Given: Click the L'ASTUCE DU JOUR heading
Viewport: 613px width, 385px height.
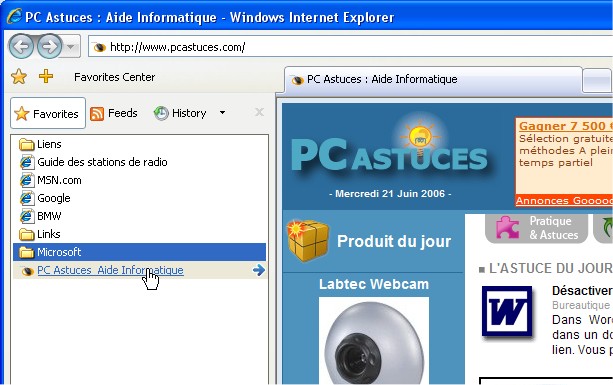Looking at the screenshot, I should tap(550, 268).
